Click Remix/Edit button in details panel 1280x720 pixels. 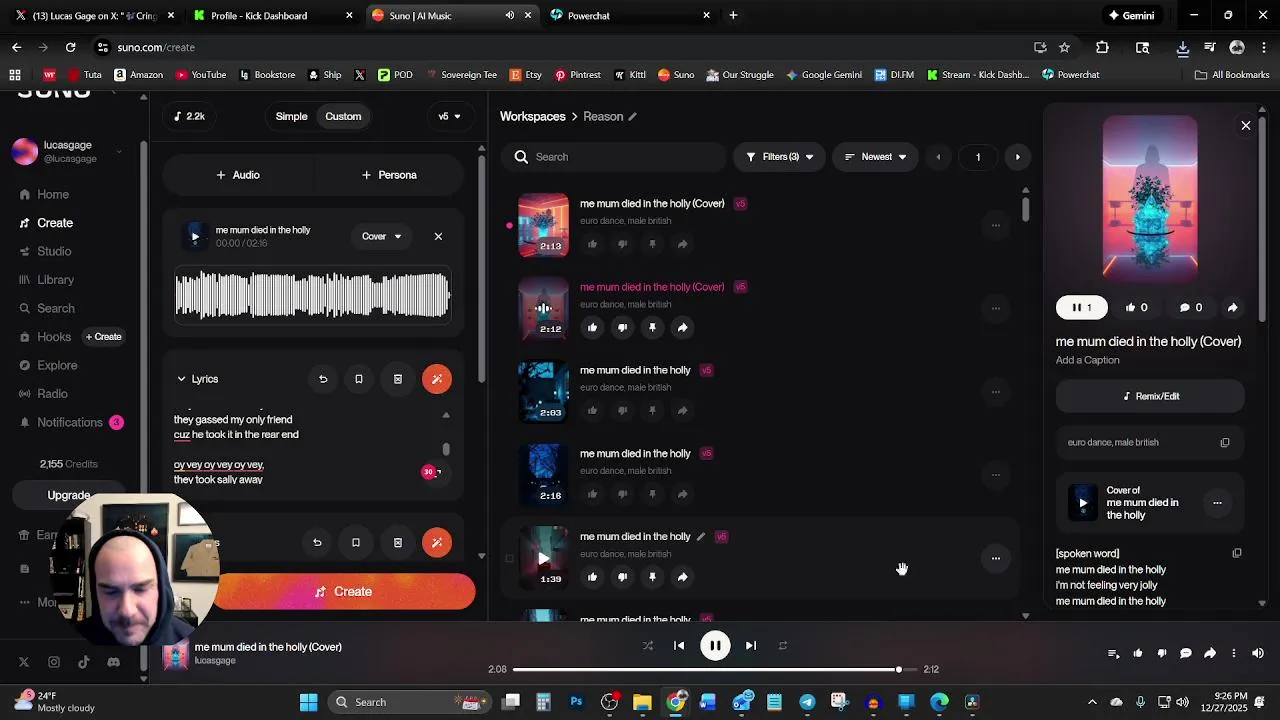[1150, 396]
